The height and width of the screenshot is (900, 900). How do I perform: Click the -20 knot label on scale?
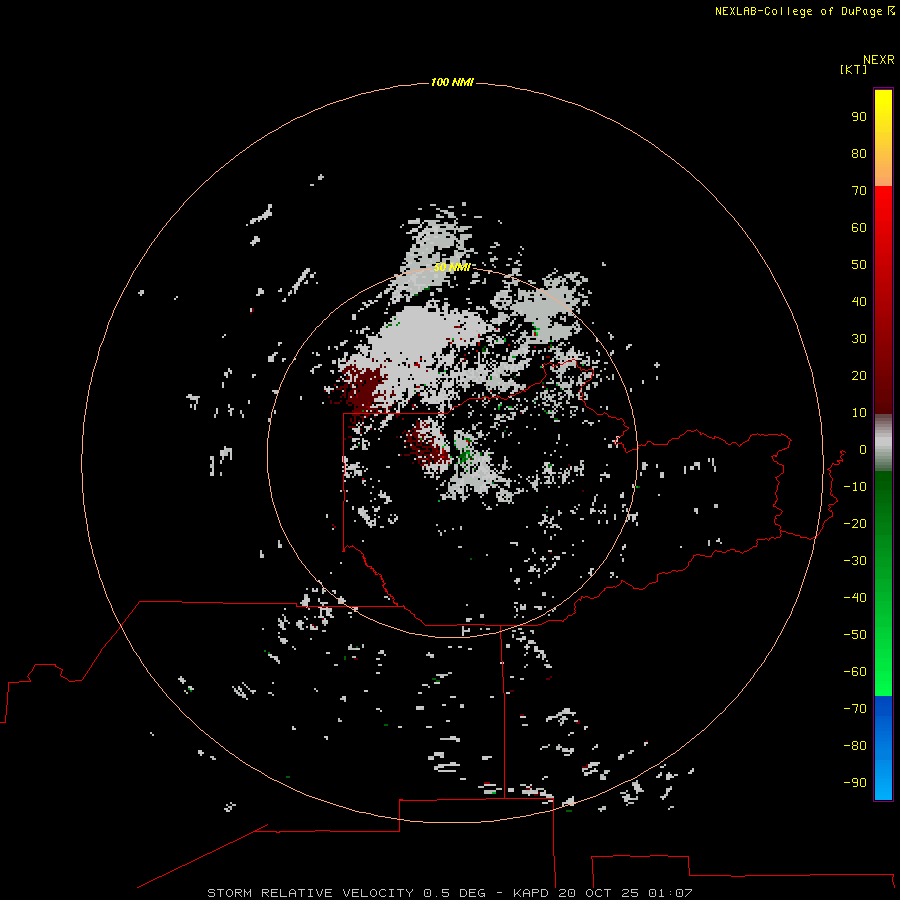point(855,523)
